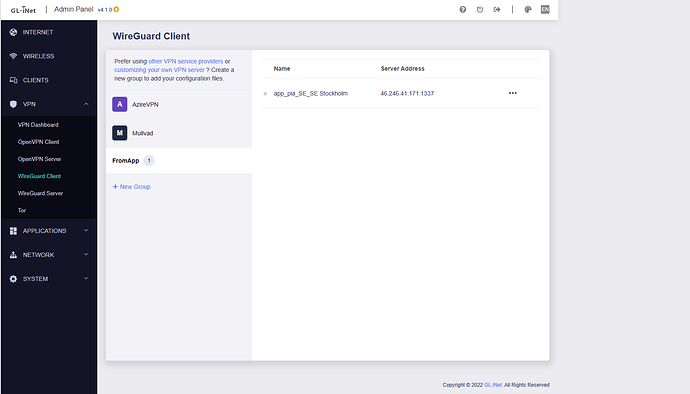Click the Name column header
This screenshot has height=394, width=690.
[282, 69]
